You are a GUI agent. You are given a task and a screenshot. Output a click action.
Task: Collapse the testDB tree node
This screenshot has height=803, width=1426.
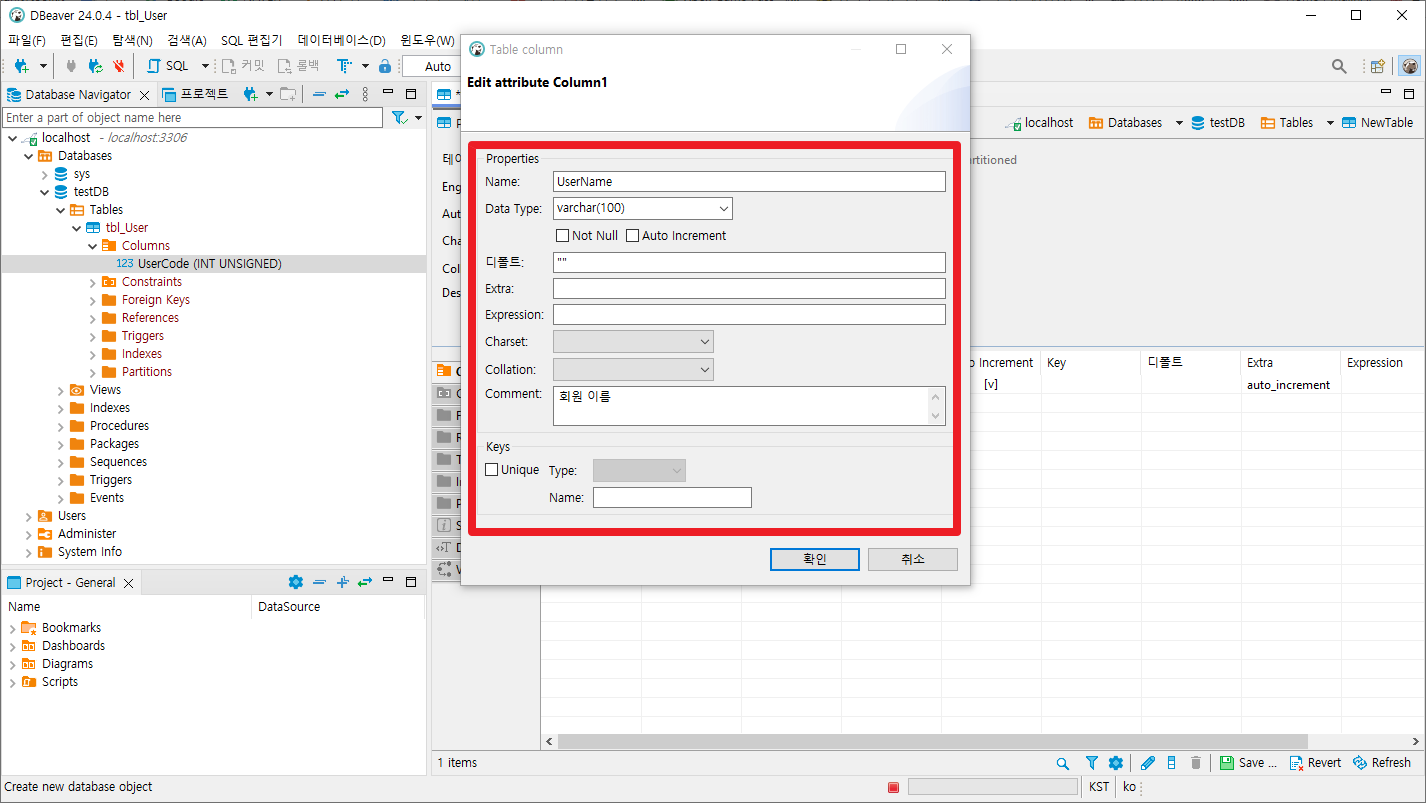(45, 192)
